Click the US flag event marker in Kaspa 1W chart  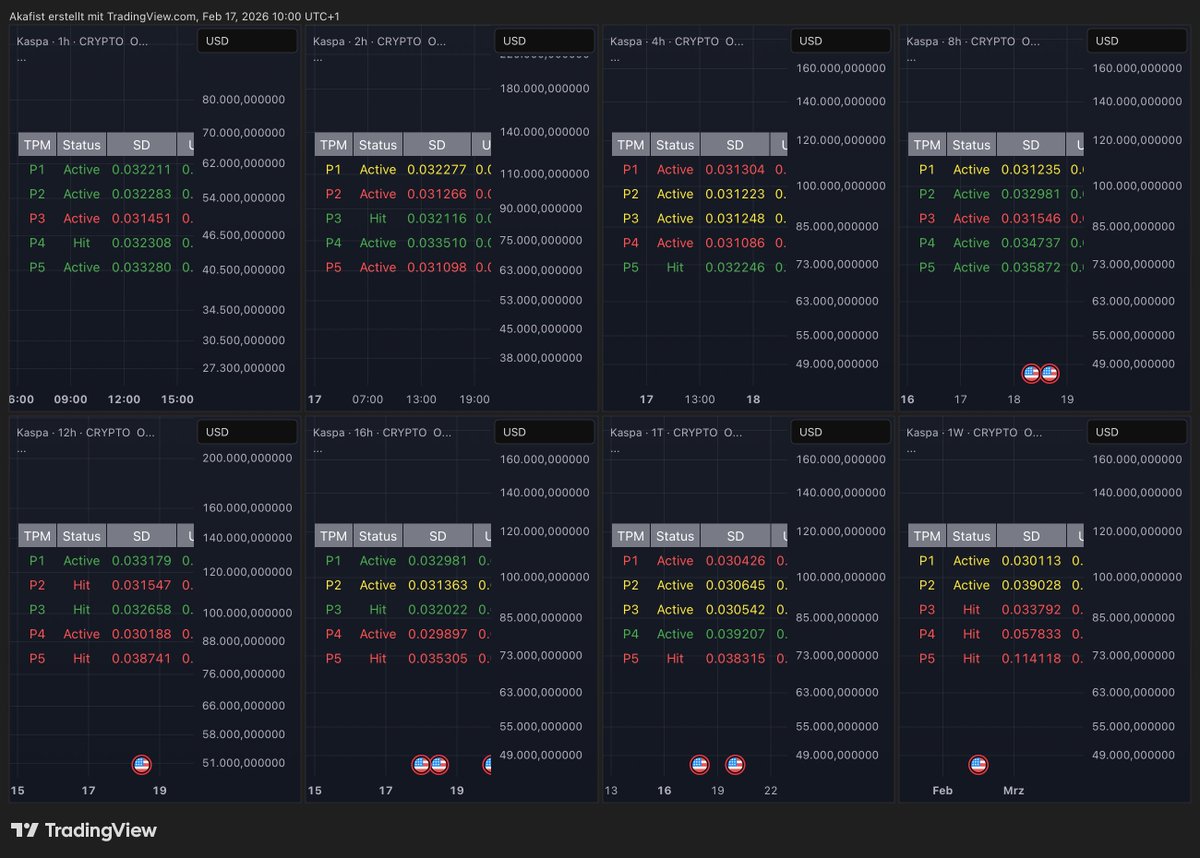pyautogui.click(x=978, y=765)
